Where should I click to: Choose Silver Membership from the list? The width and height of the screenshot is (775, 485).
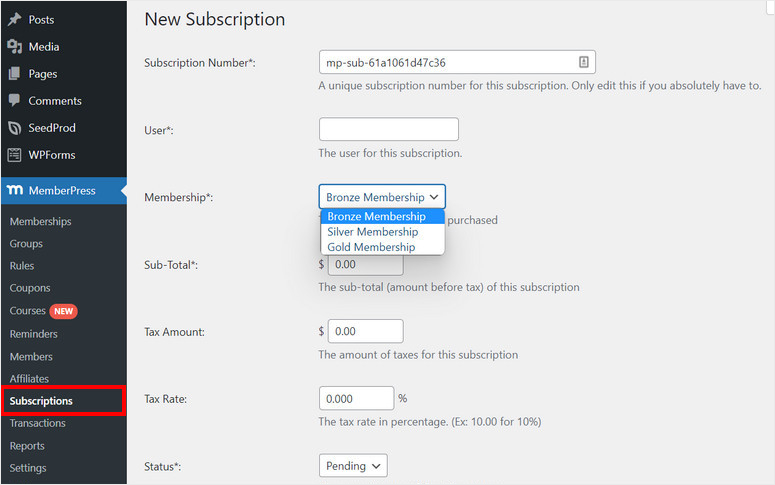tap(372, 232)
